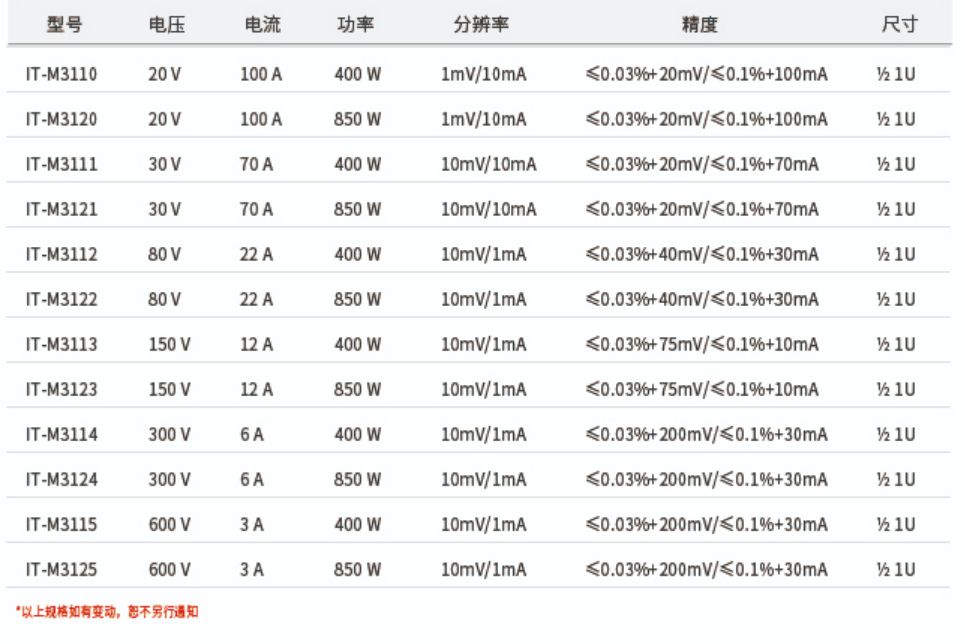Select model IT-M3115 cell
Viewport: 965px width, 644px height.
coord(62,525)
